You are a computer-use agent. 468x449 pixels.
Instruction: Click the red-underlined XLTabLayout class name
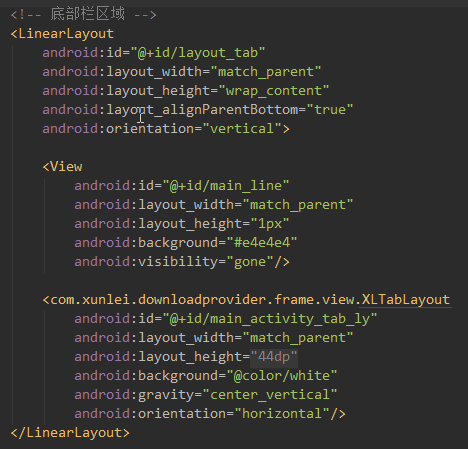click(406, 300)
